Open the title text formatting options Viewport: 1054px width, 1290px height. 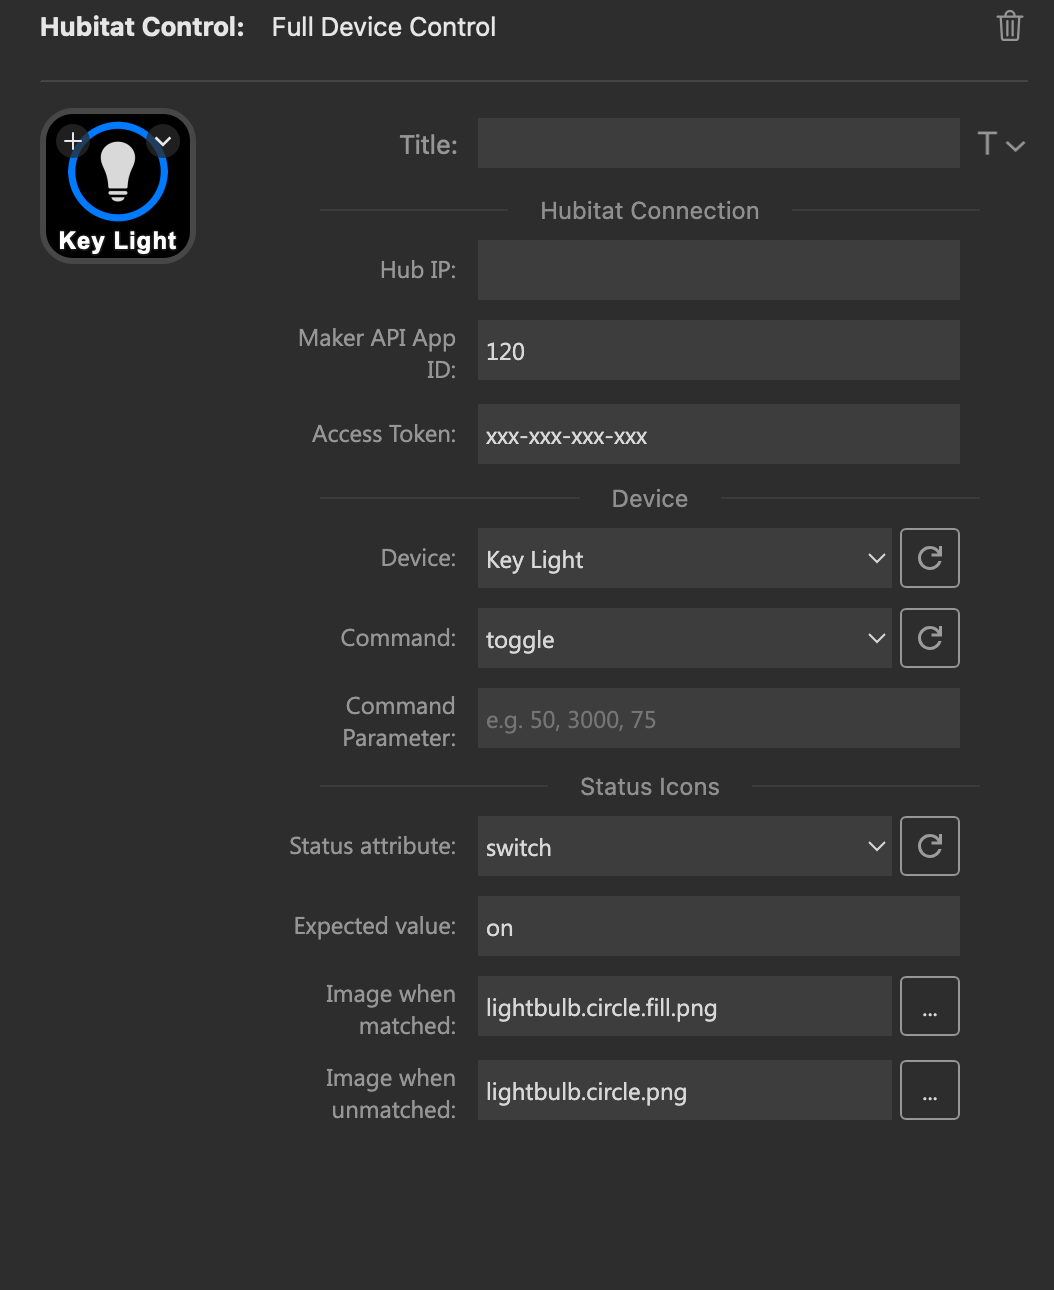[1001, 143]
